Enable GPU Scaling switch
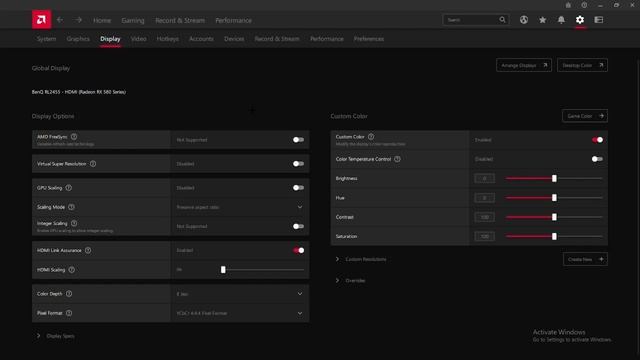640x360 pixels. pyautogui.click(x=298, y=188)
